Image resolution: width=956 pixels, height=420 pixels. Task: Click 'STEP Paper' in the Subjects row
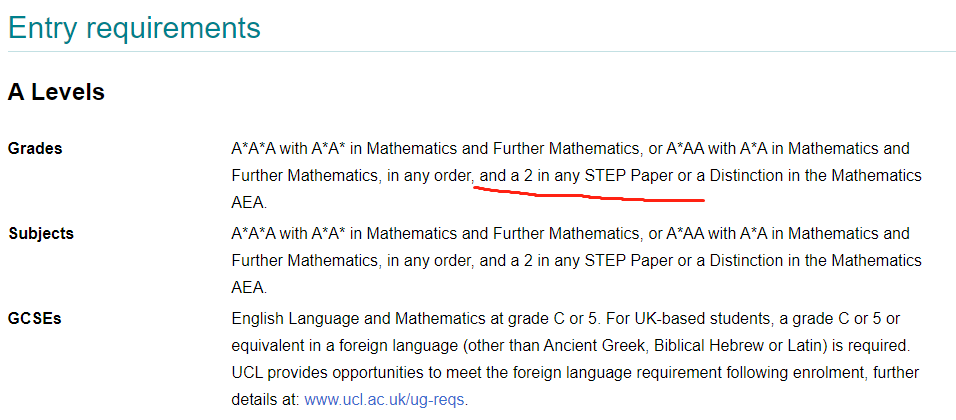point(629,262)
